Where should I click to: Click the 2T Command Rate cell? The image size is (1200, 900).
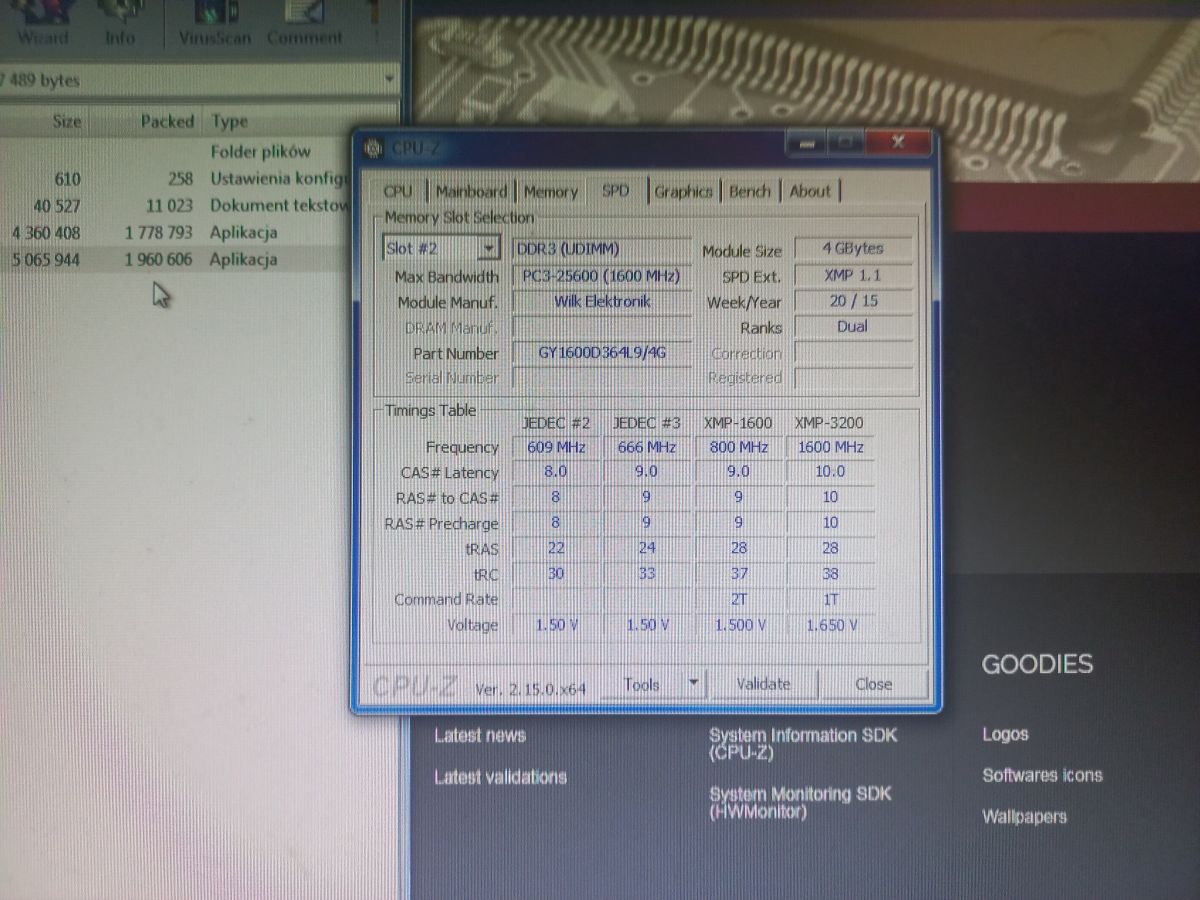tap(738, 600)
